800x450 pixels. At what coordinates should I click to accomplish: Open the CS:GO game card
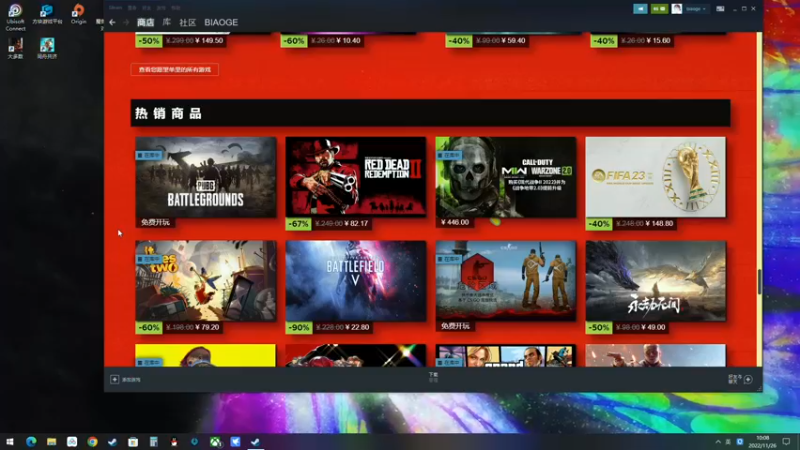click(x=506, y=281)
